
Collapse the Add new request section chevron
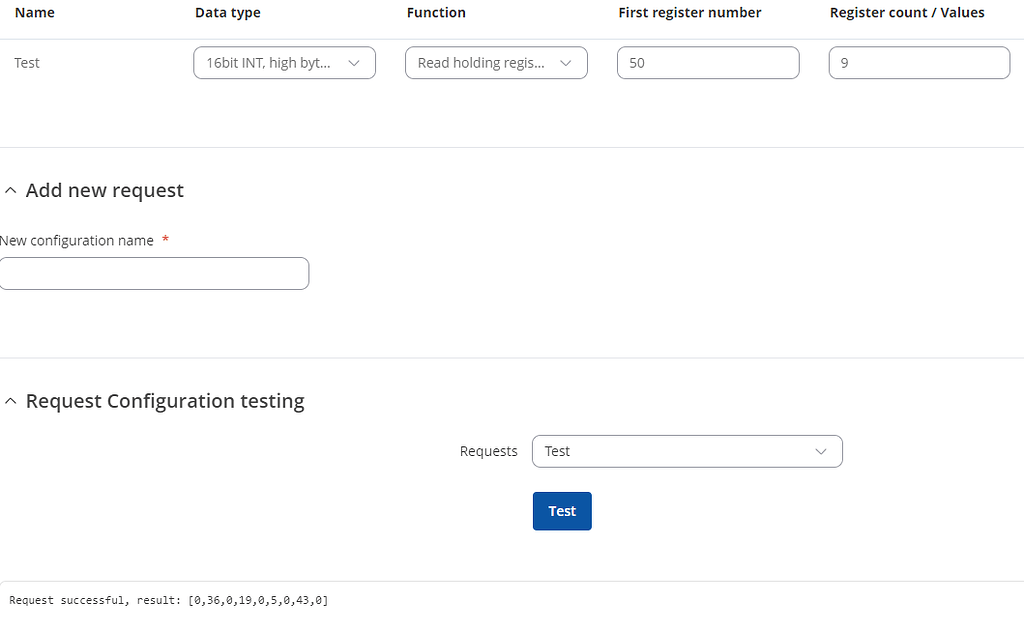(x=11, y=191)
